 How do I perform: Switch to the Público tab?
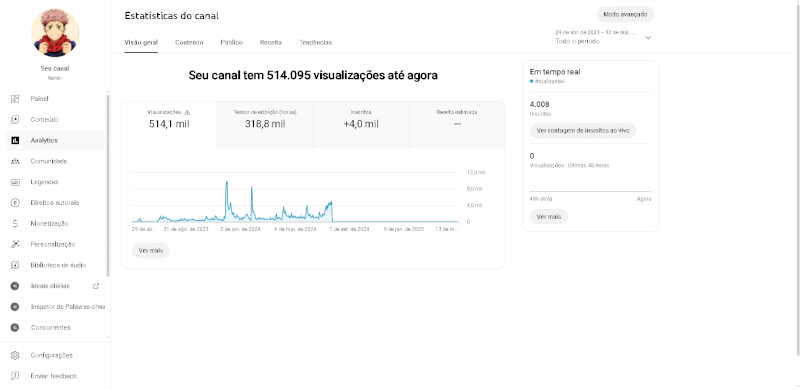(231, 42)
